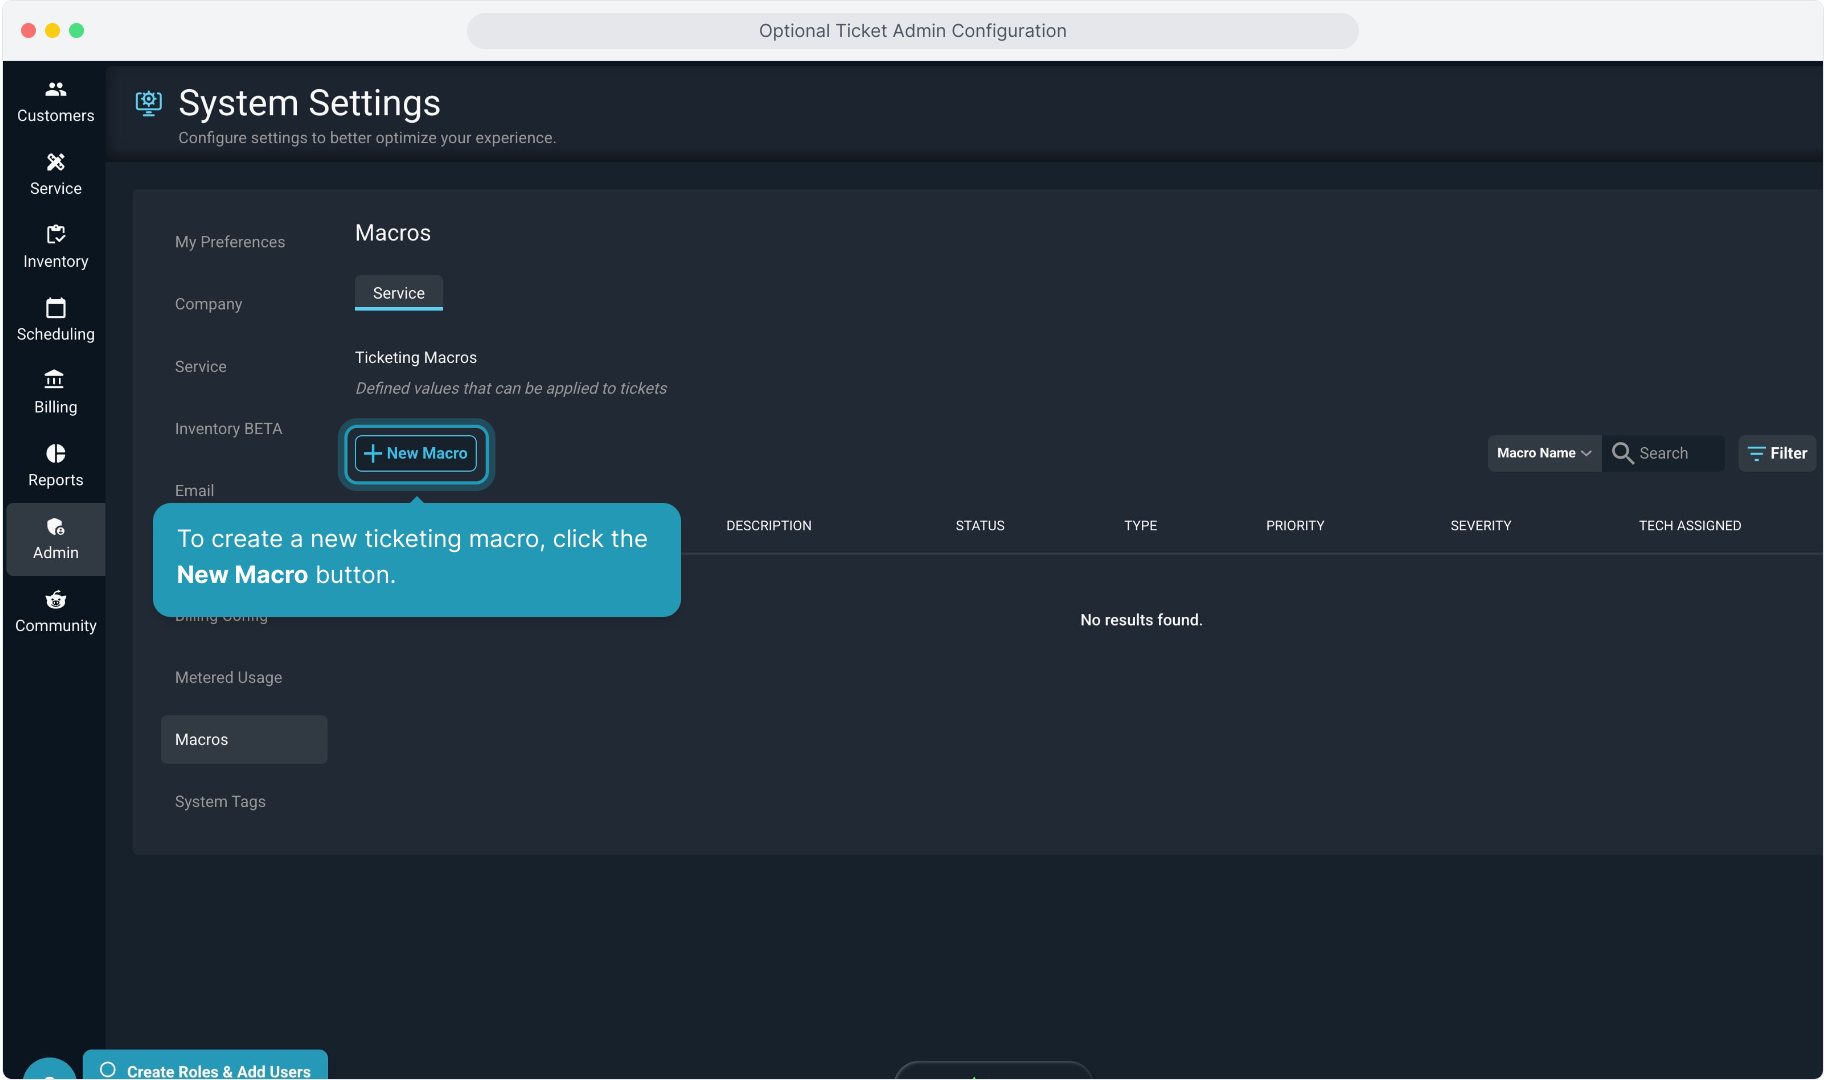1826x1080 pixels.
Task: Open the Filter button
Action: pos(1777,453)
